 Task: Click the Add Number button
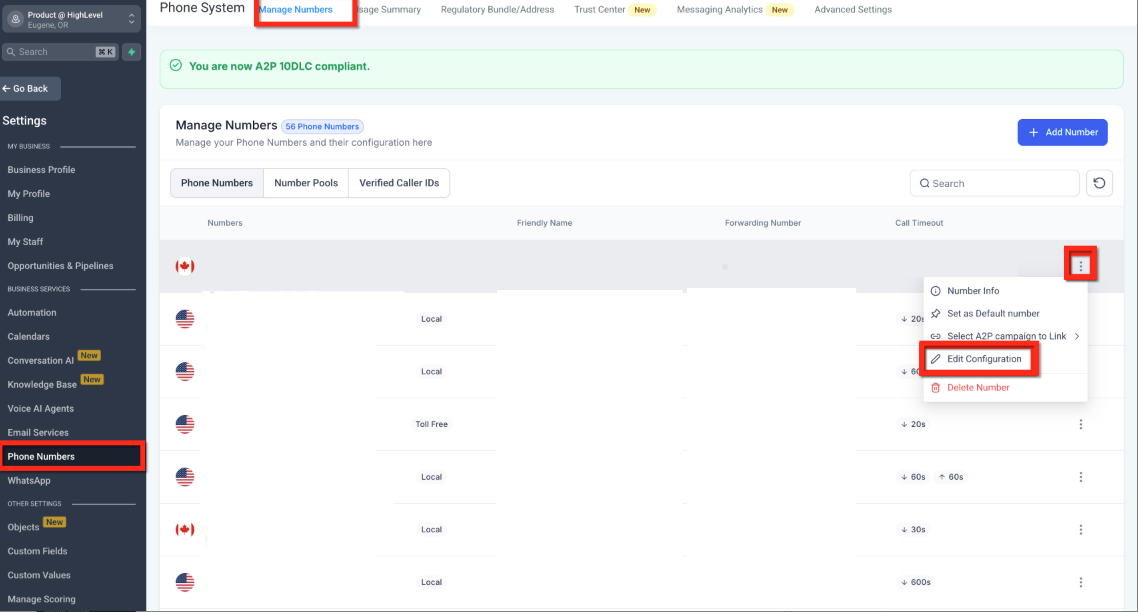[x=1062, y=132]
